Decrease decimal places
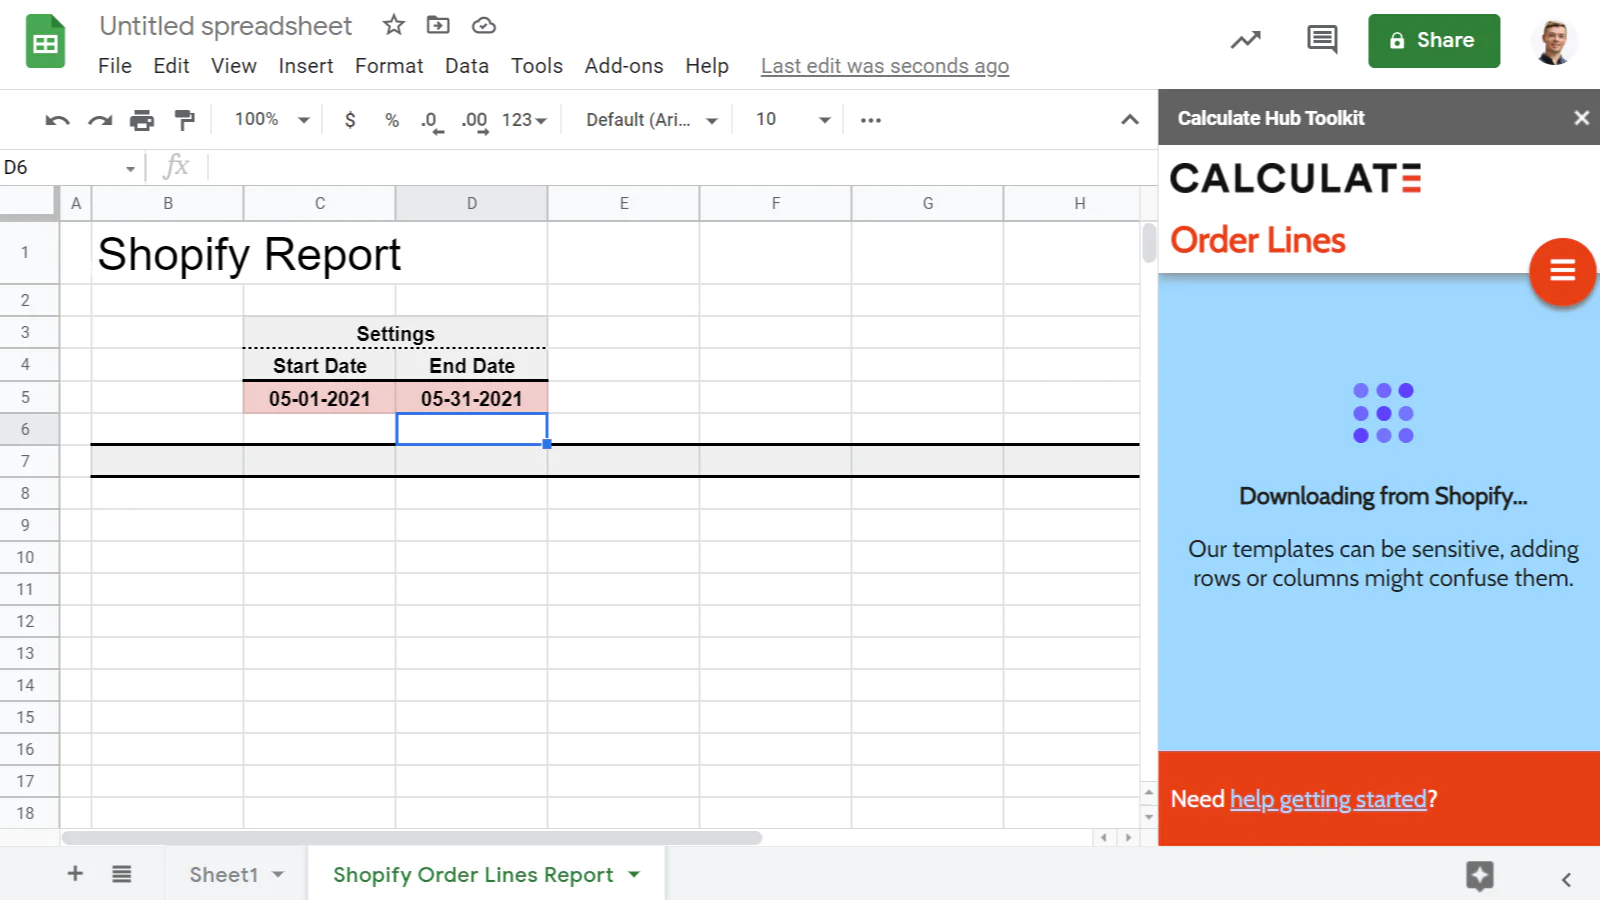The height and width of the screenshot is (900, 1600). [x=432, y=122]
